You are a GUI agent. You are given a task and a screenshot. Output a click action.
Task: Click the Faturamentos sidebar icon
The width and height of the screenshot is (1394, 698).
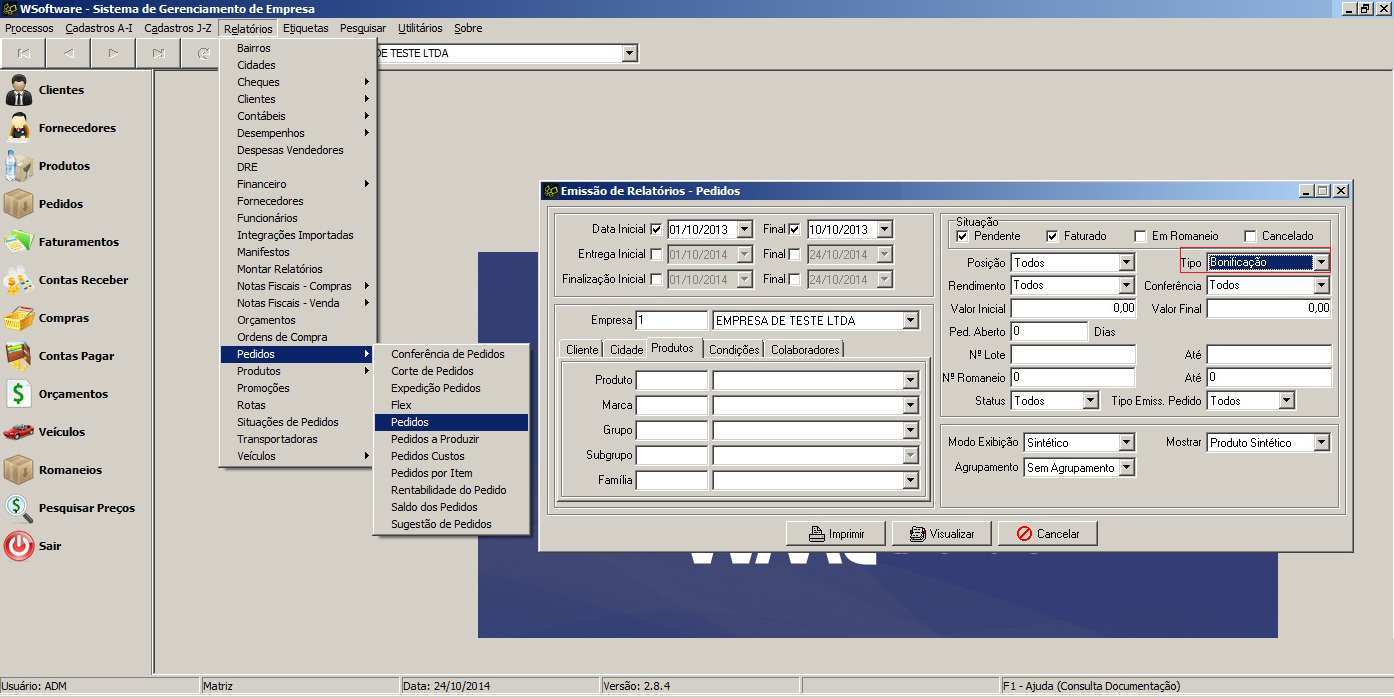19,242
